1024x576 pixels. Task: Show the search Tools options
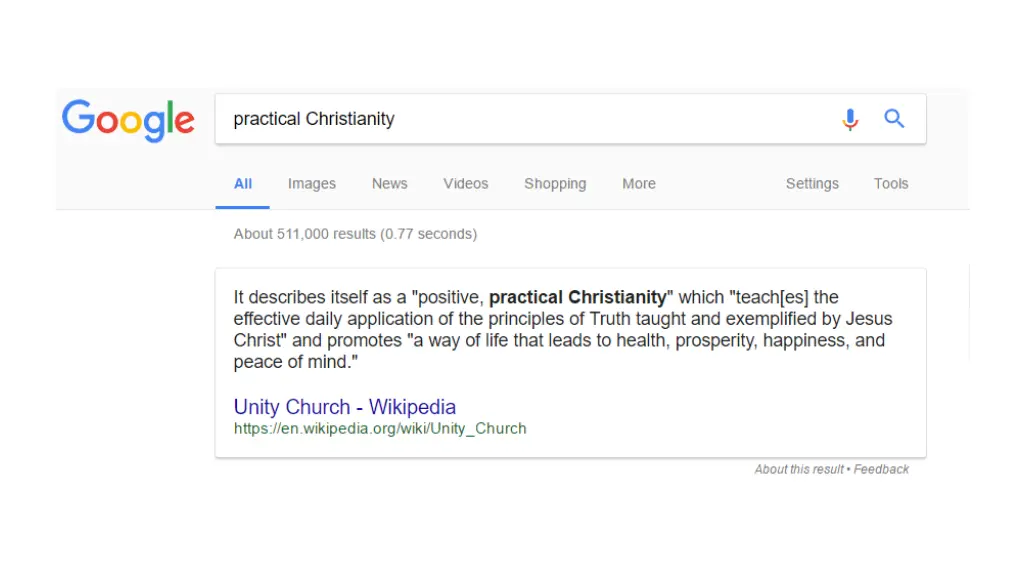click(891, 184)
